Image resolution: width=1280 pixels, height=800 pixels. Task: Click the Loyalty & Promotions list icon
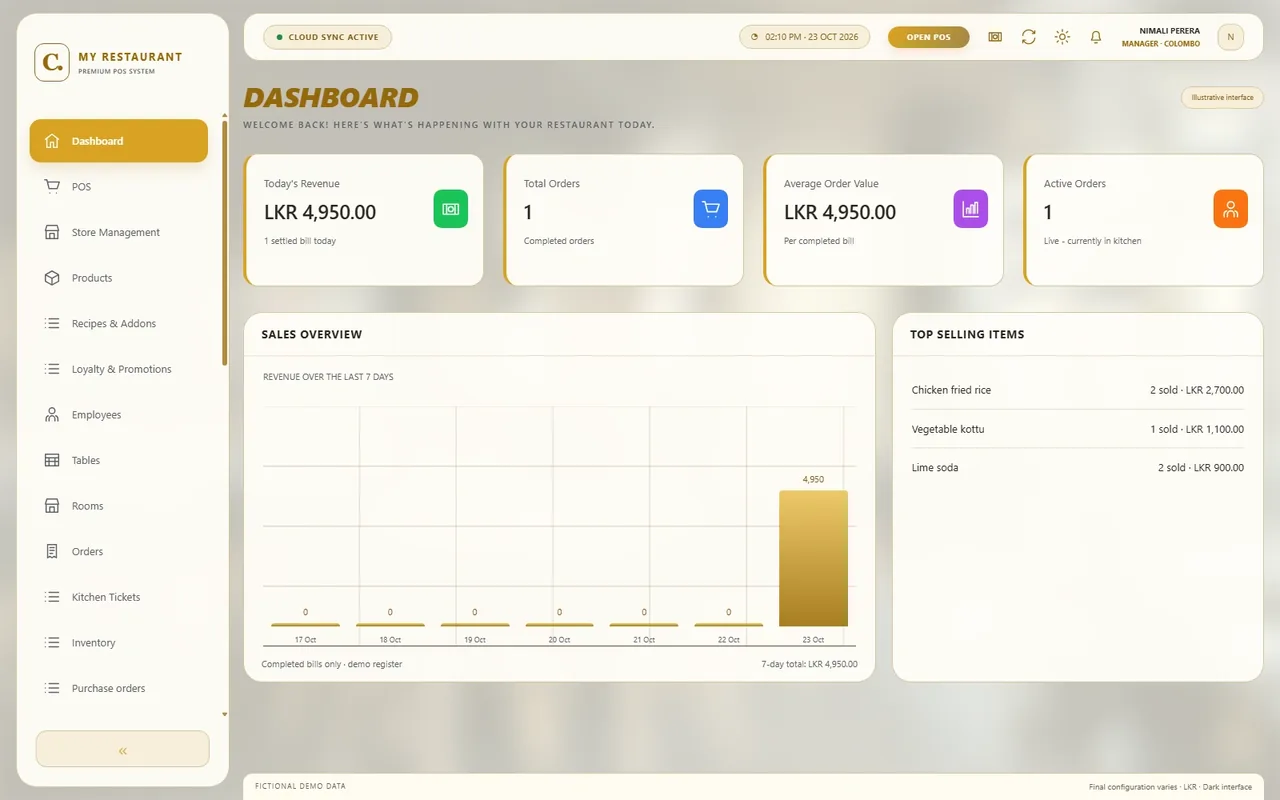52,369
